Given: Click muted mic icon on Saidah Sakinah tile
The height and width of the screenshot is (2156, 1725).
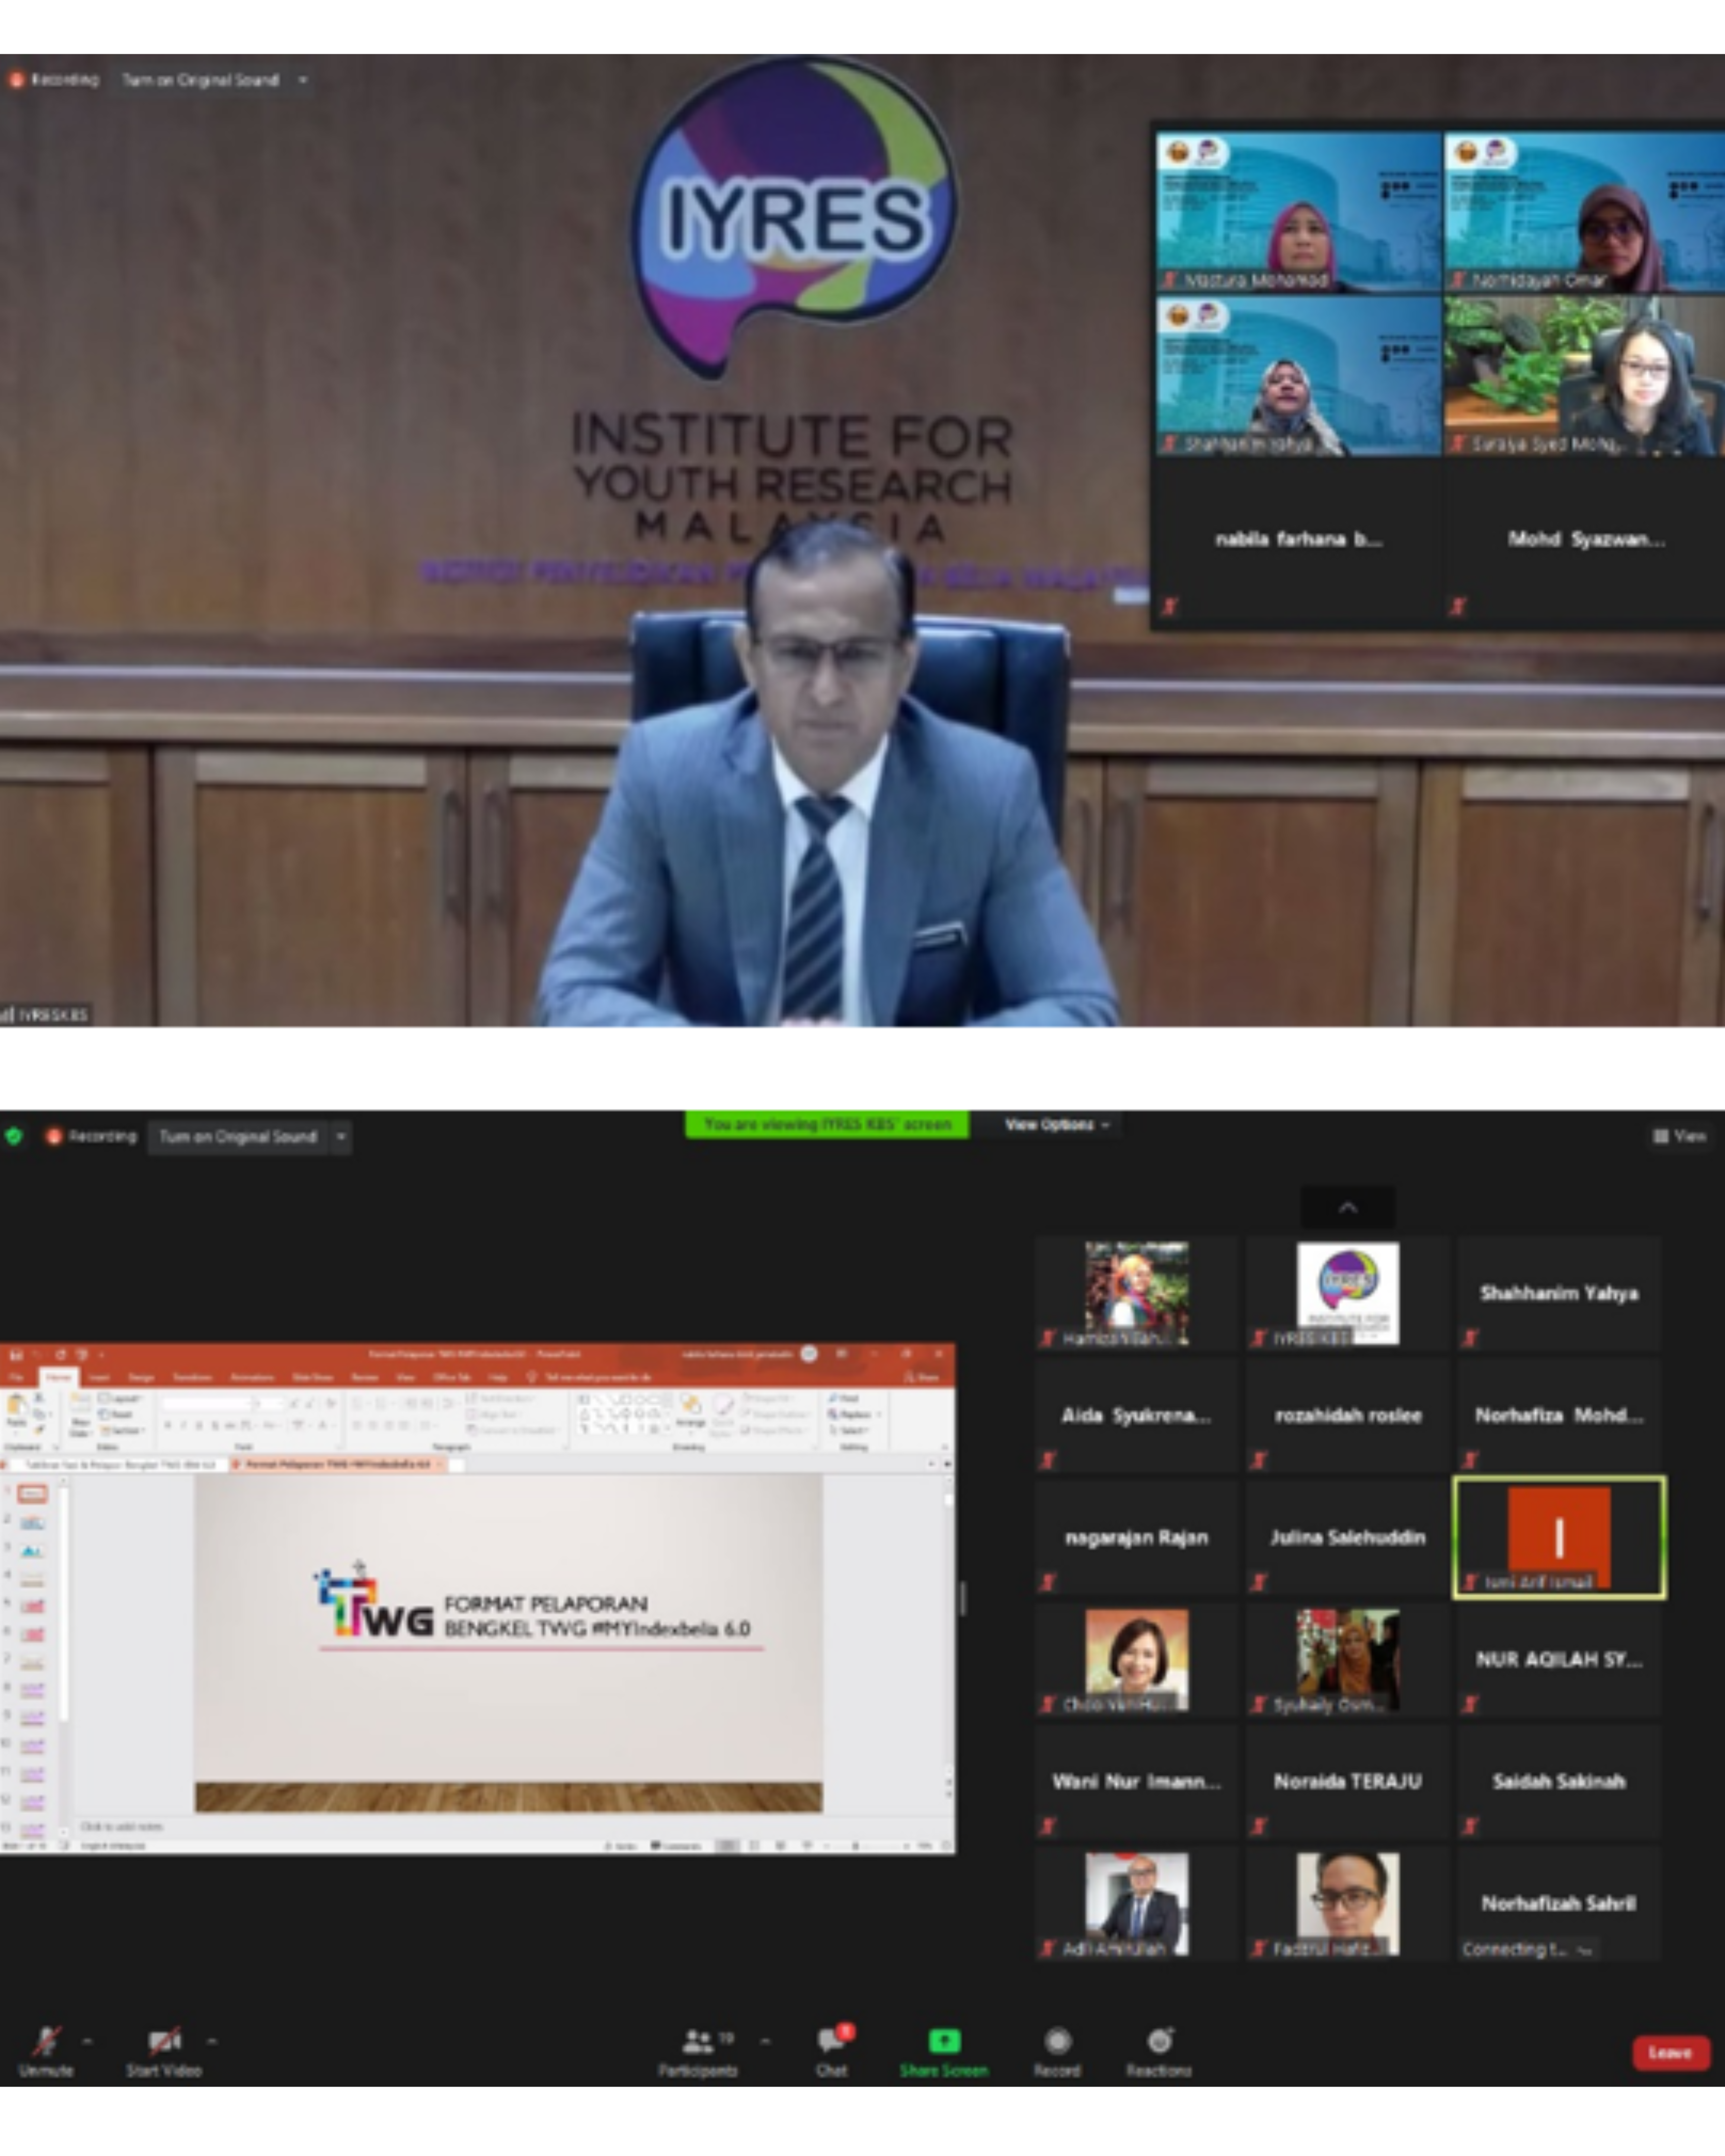Looking at the screenshot, I should tap(1470, 1827).
